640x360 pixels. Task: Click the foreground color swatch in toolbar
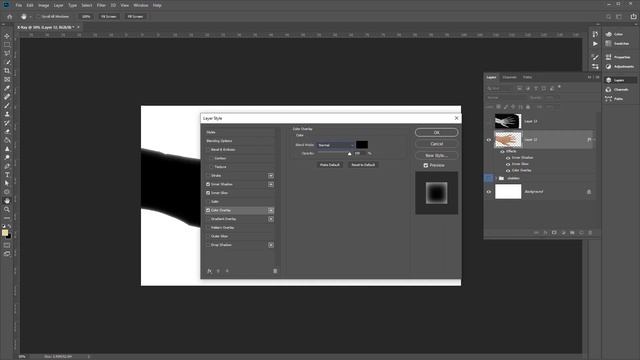point(5,233)
